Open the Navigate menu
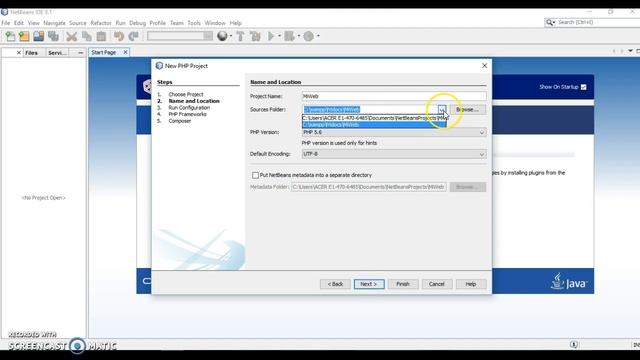This screenshot has height=360, width=640. coord(54,23)
